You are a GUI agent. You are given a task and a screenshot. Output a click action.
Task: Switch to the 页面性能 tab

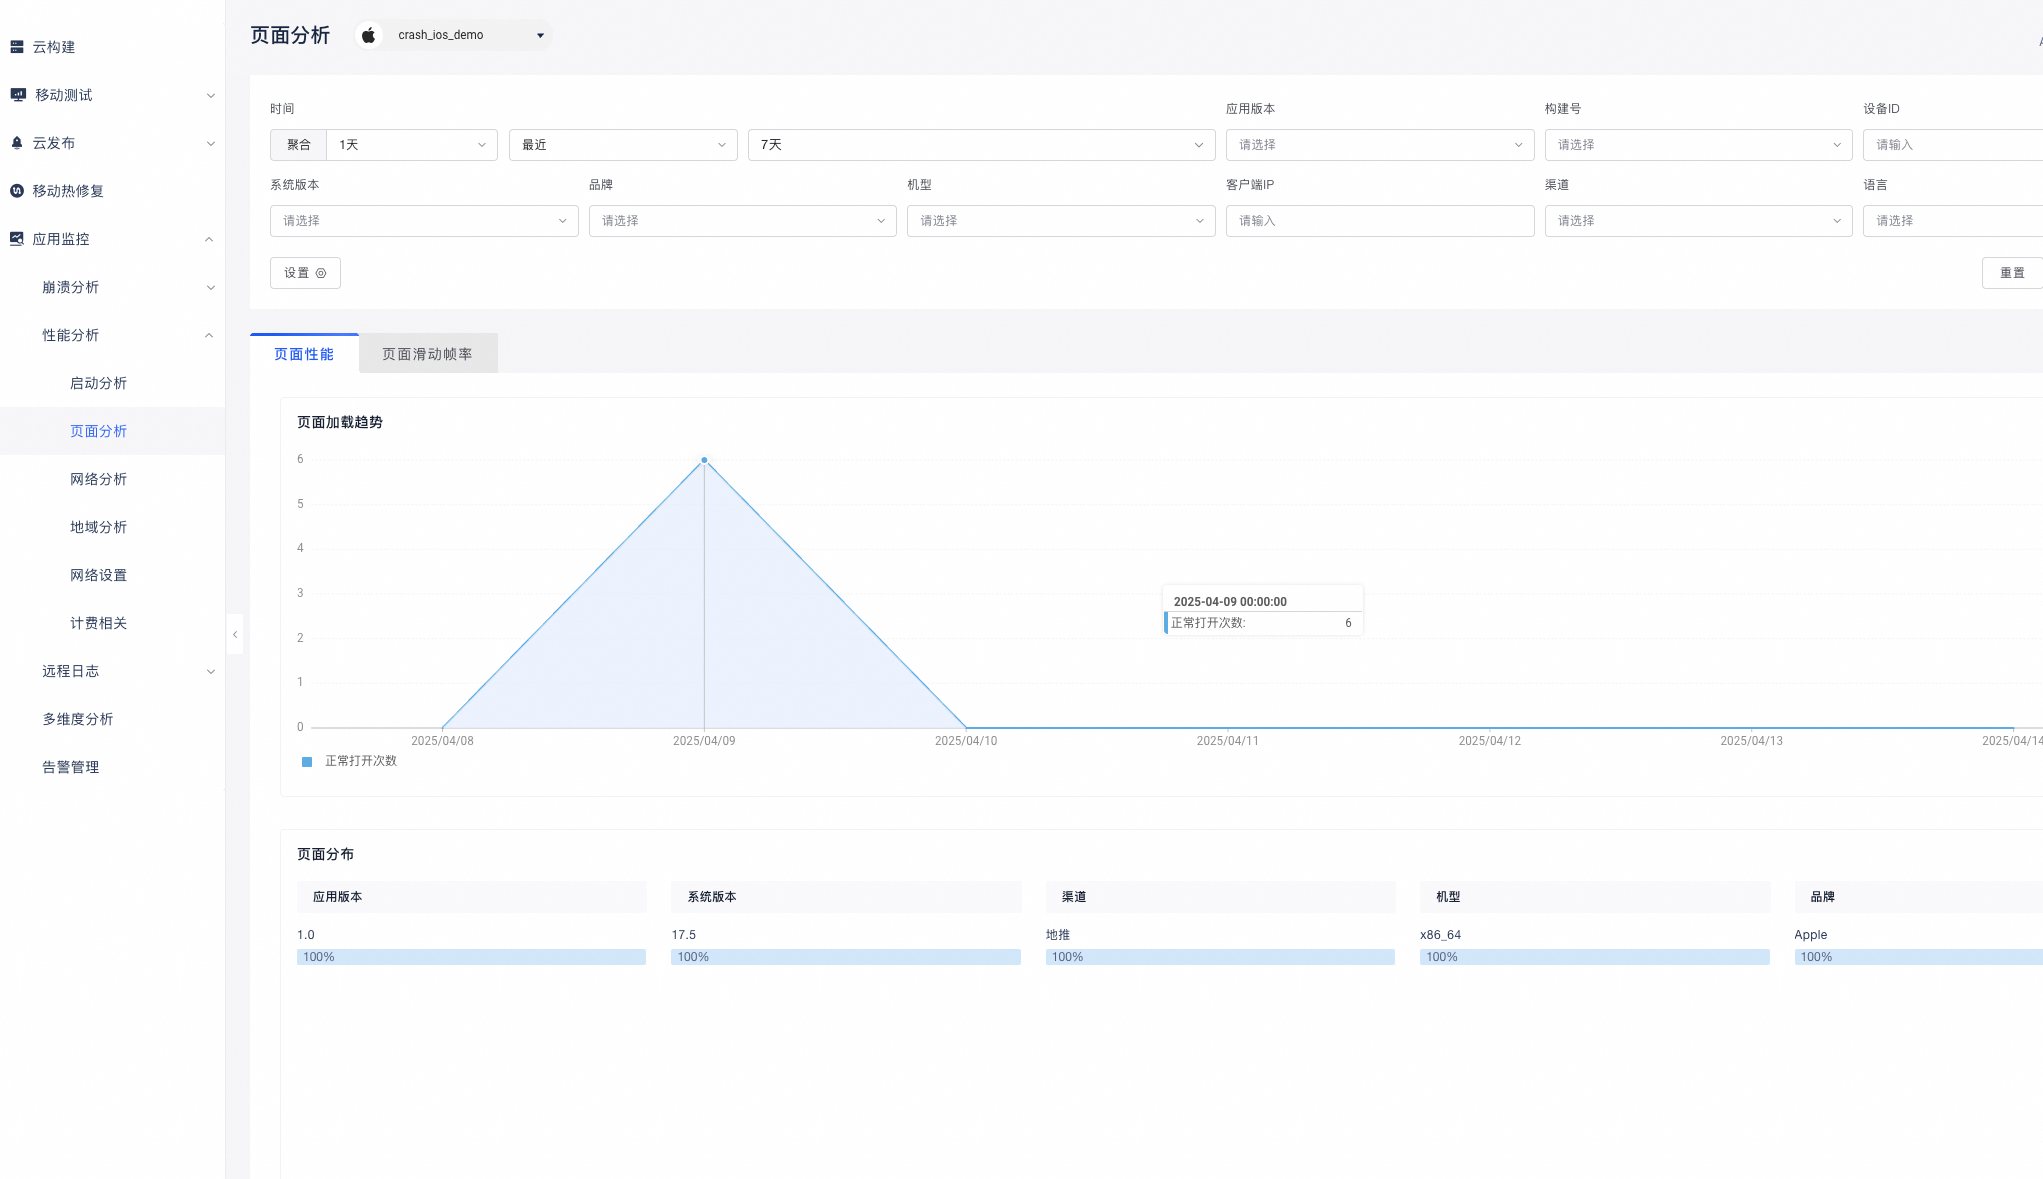coord(304,354)
